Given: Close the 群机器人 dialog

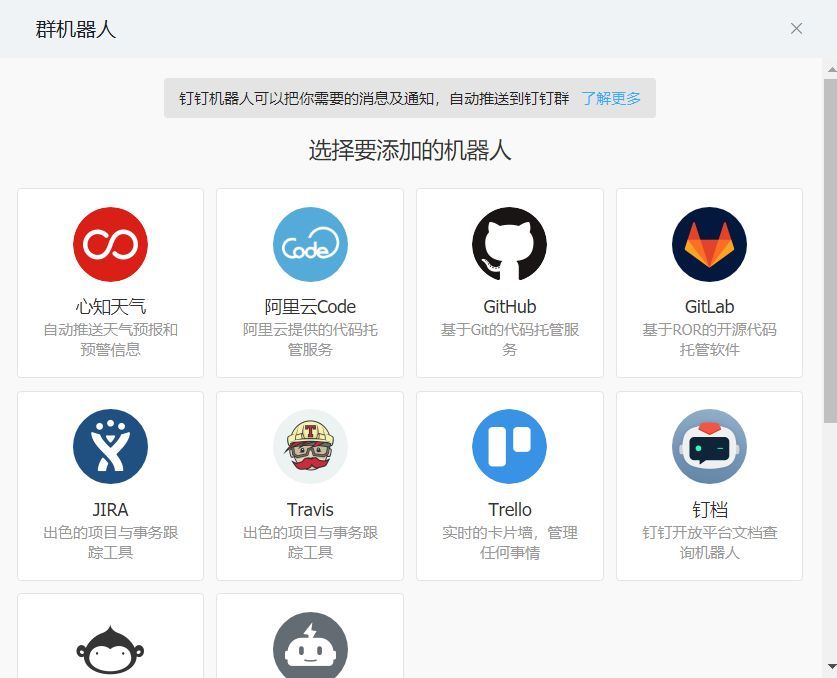Looking at the screenshot, I should click(x=796, y=28).
